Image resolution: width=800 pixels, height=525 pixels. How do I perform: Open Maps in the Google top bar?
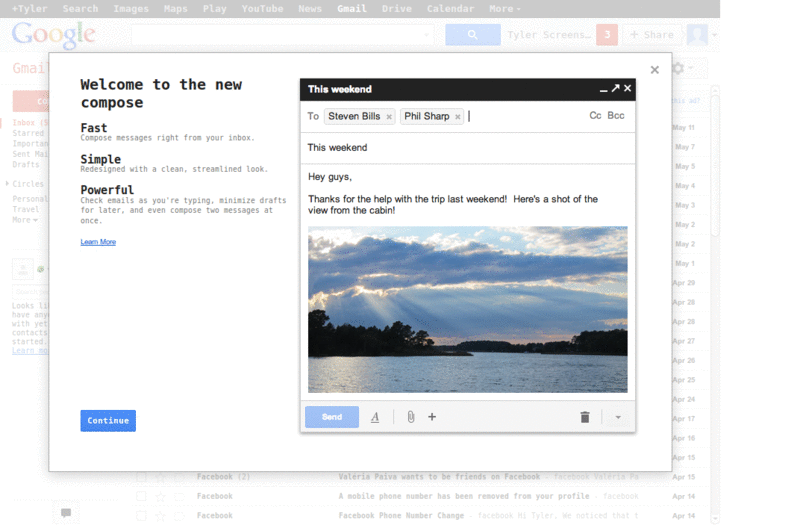[176, 9]
